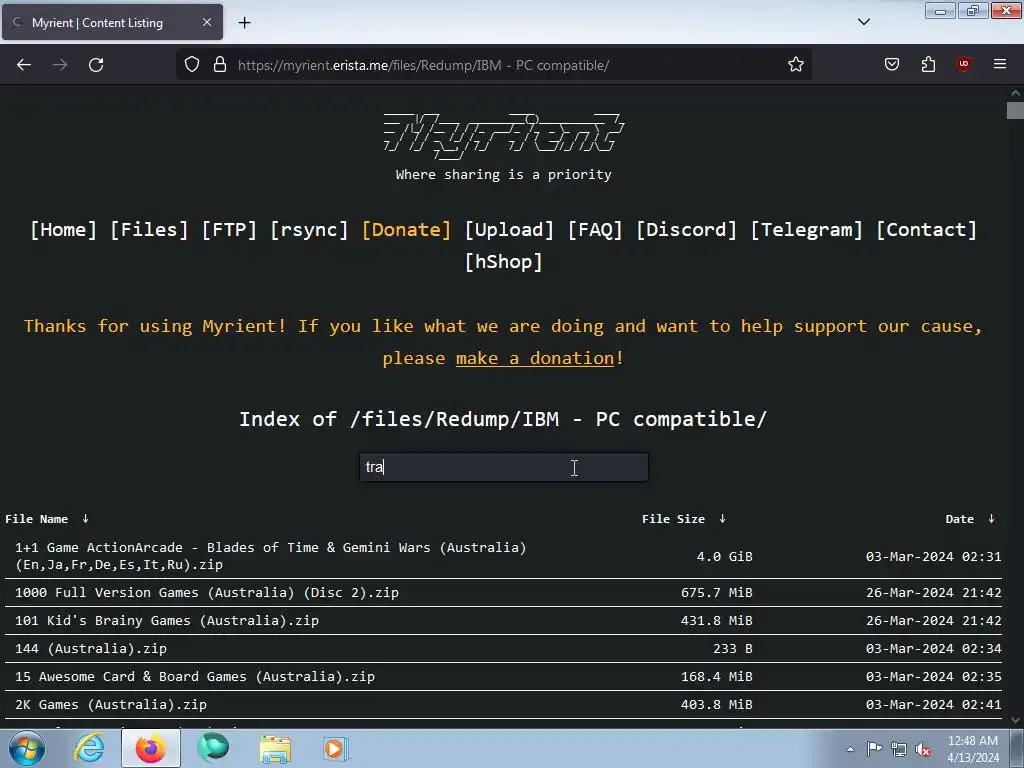Download 1000 Full Version Games (Disc 2).zip
The width and height of the screenshot is (1024, 768).
point(206,592)
